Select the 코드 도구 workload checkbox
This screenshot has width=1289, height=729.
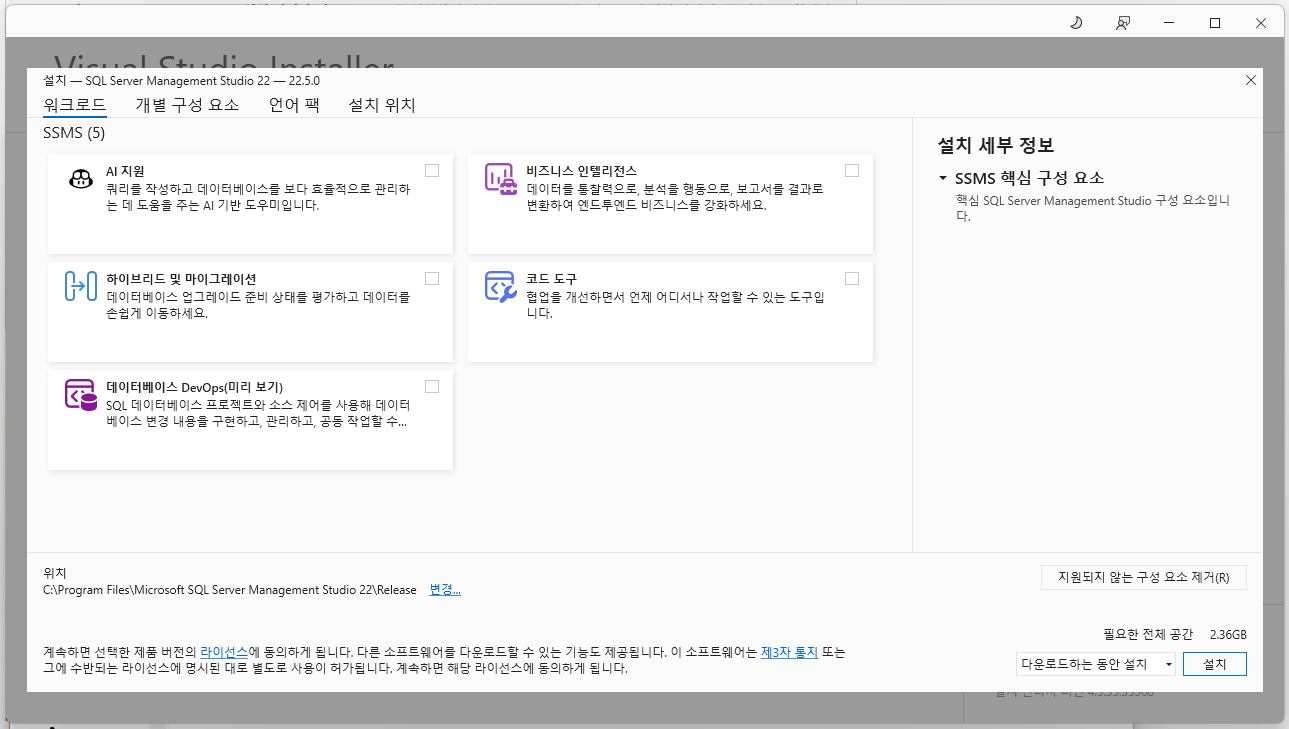(x=852, y=278)
